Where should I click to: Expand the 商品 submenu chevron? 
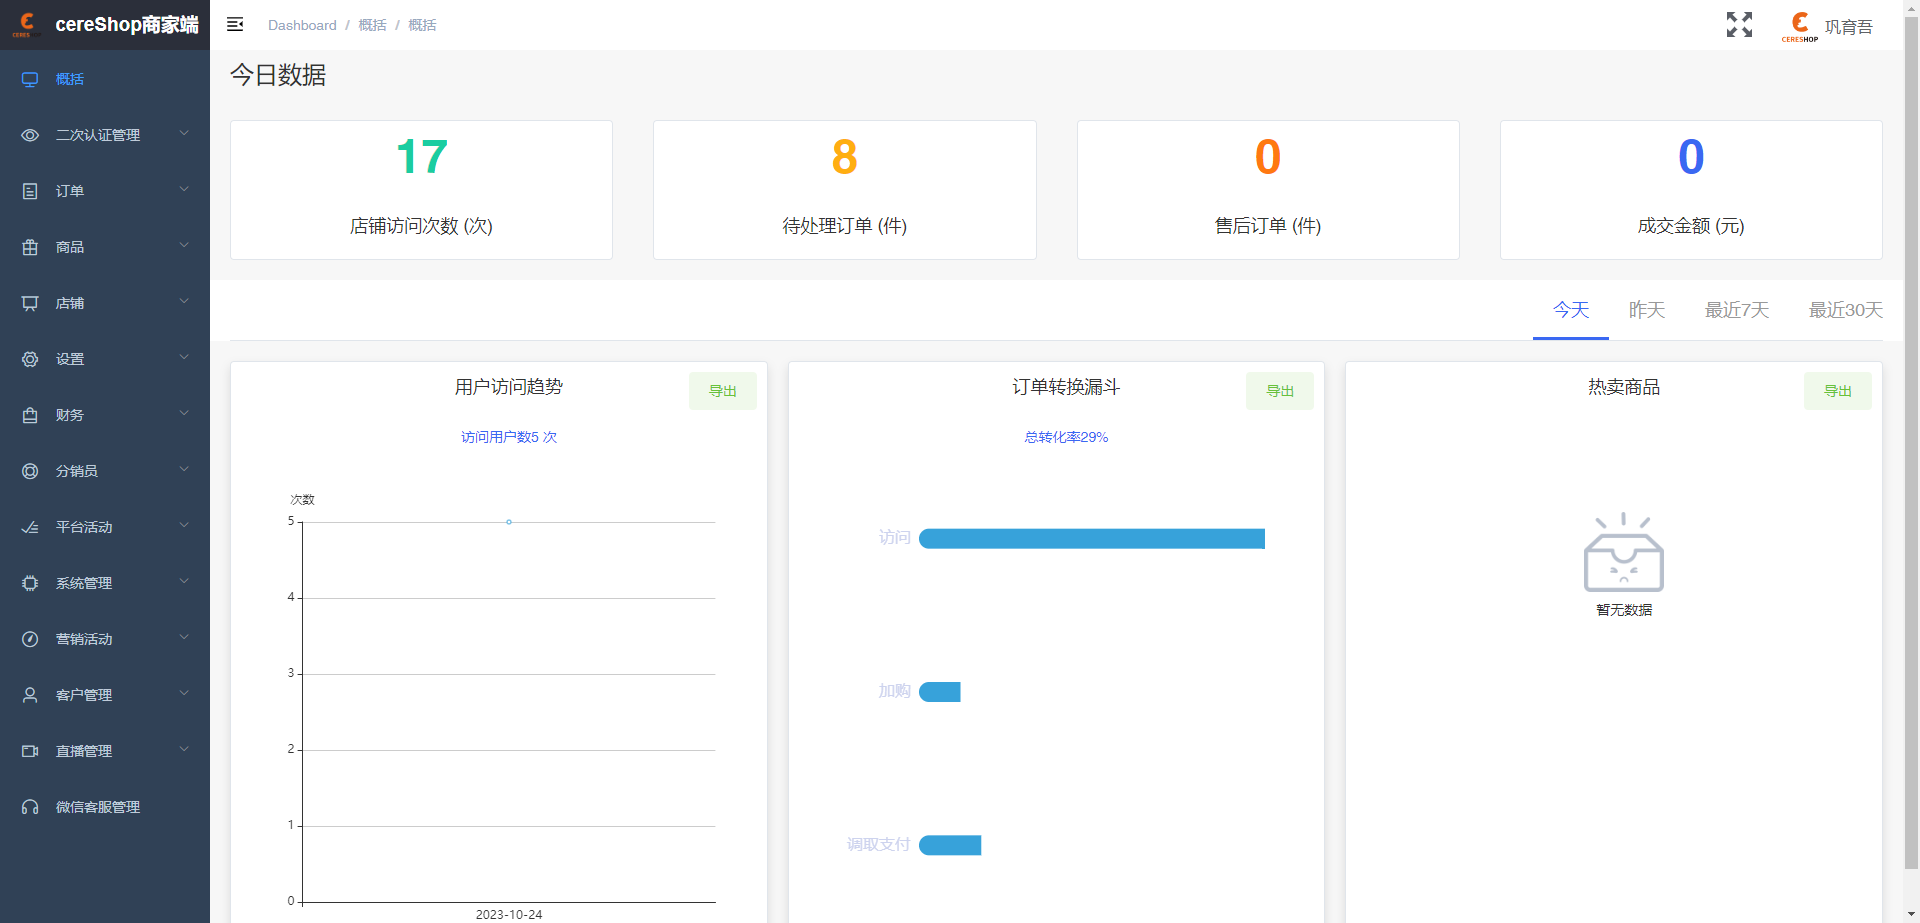[x=184, y=245]
